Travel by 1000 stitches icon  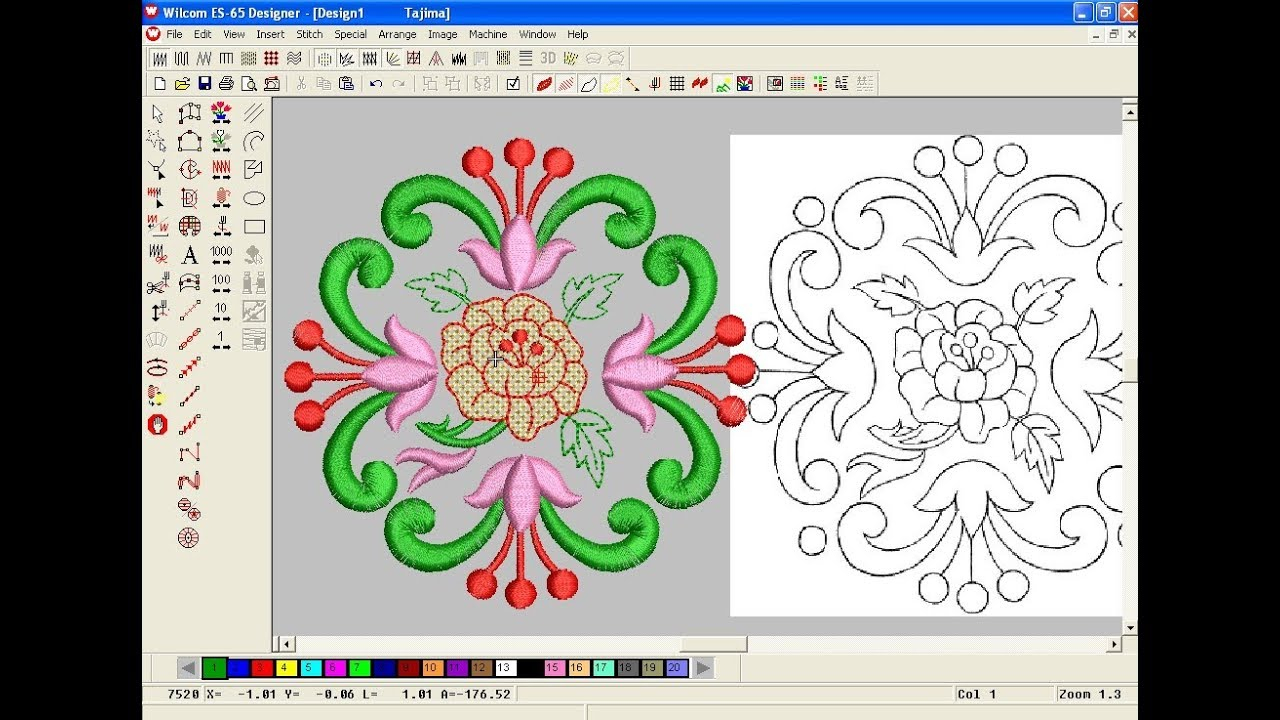221,255
